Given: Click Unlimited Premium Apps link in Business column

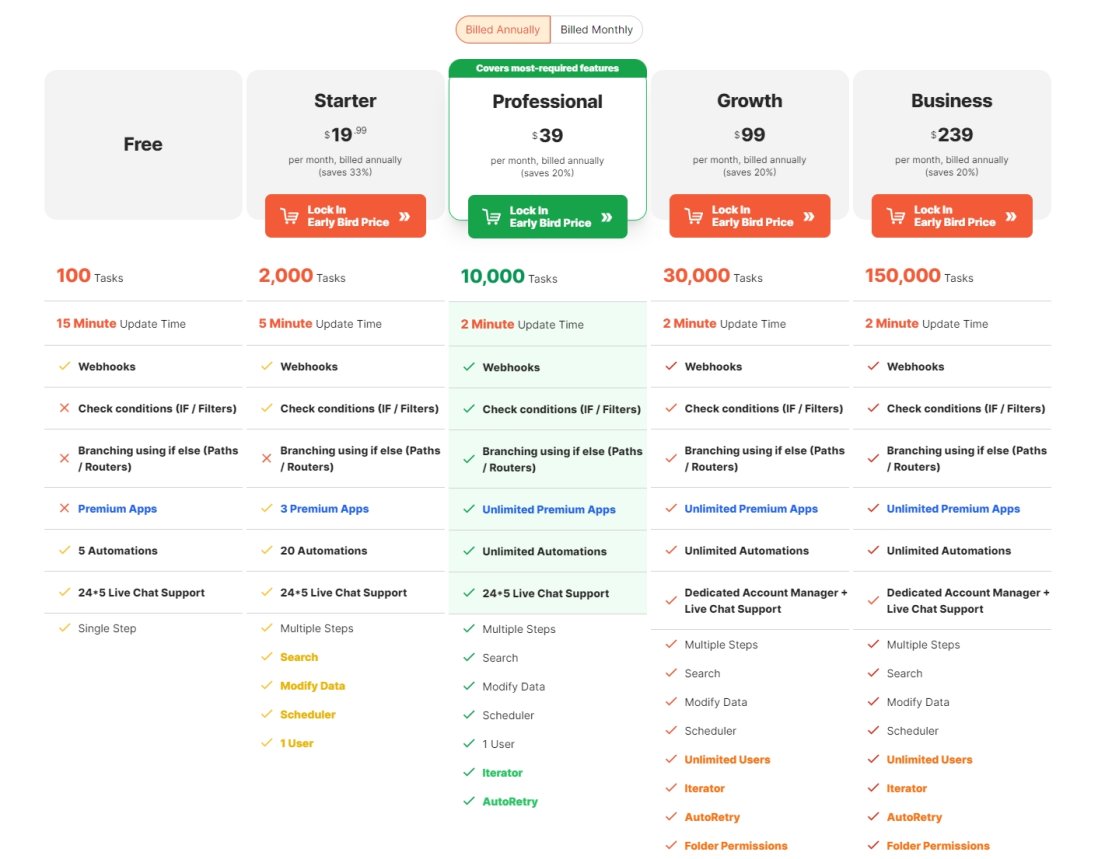Looking at the screenshot, I should [953, 508].
